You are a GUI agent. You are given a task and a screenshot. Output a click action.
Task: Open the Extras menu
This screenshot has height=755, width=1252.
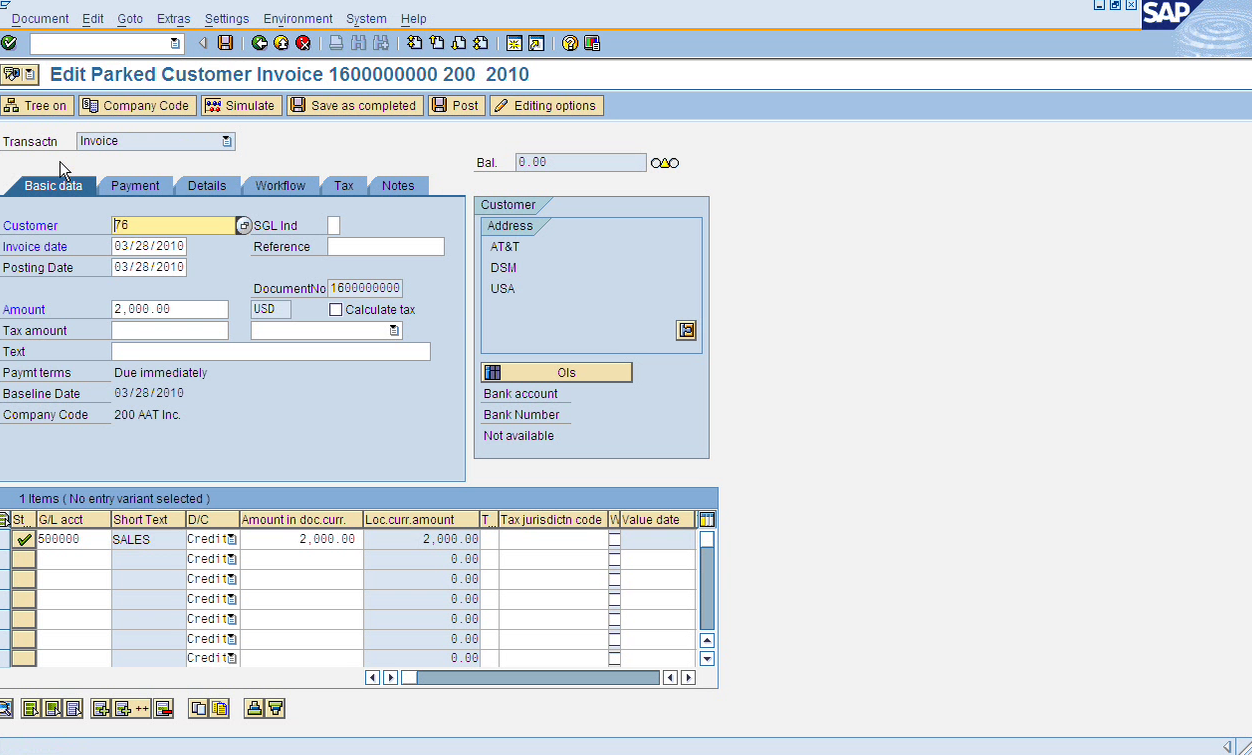174,18
